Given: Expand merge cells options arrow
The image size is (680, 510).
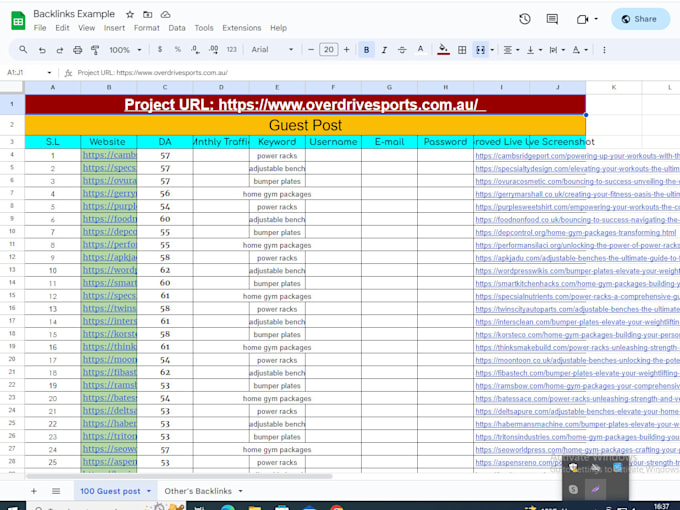Looking at the screenshot, I should coord(492,50).
